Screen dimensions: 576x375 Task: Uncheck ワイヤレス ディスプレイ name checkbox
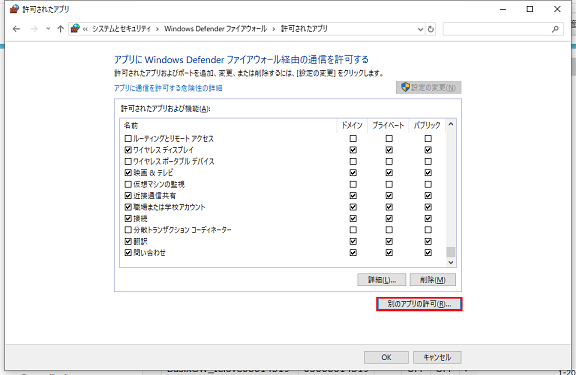(128, 150)
